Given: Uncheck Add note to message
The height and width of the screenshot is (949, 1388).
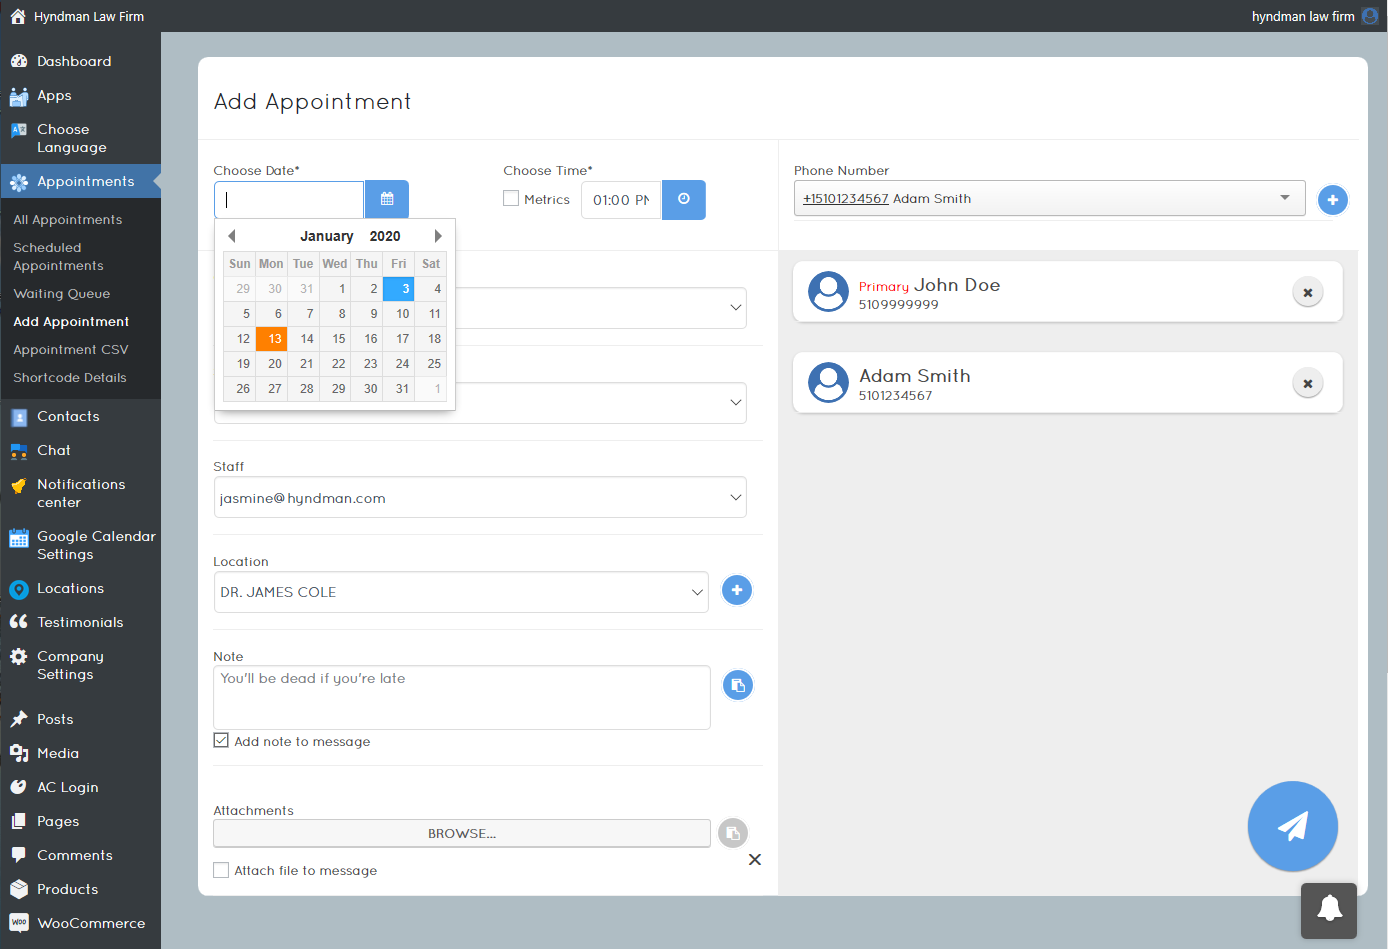Looking at the screenshot, I should (221, 741).
